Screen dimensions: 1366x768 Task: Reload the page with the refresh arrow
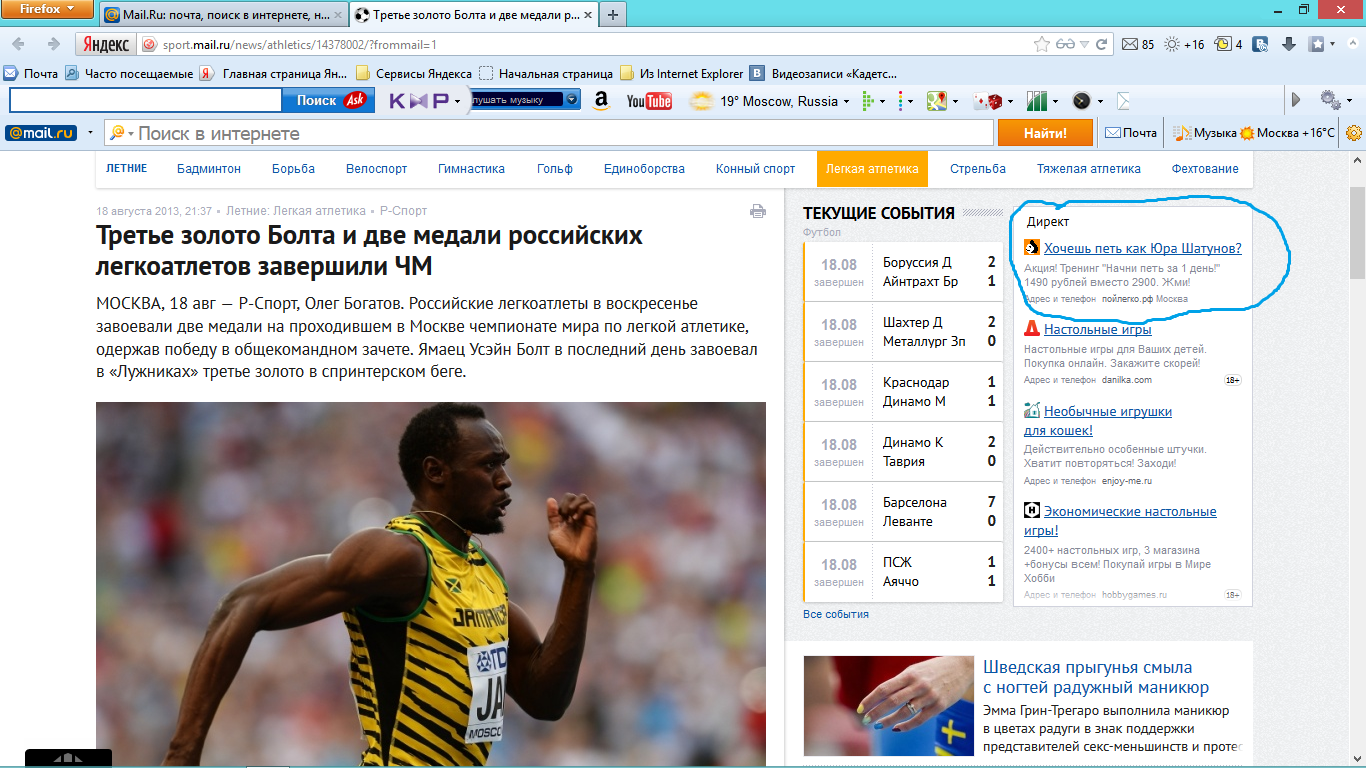(x=1102, y=44)
